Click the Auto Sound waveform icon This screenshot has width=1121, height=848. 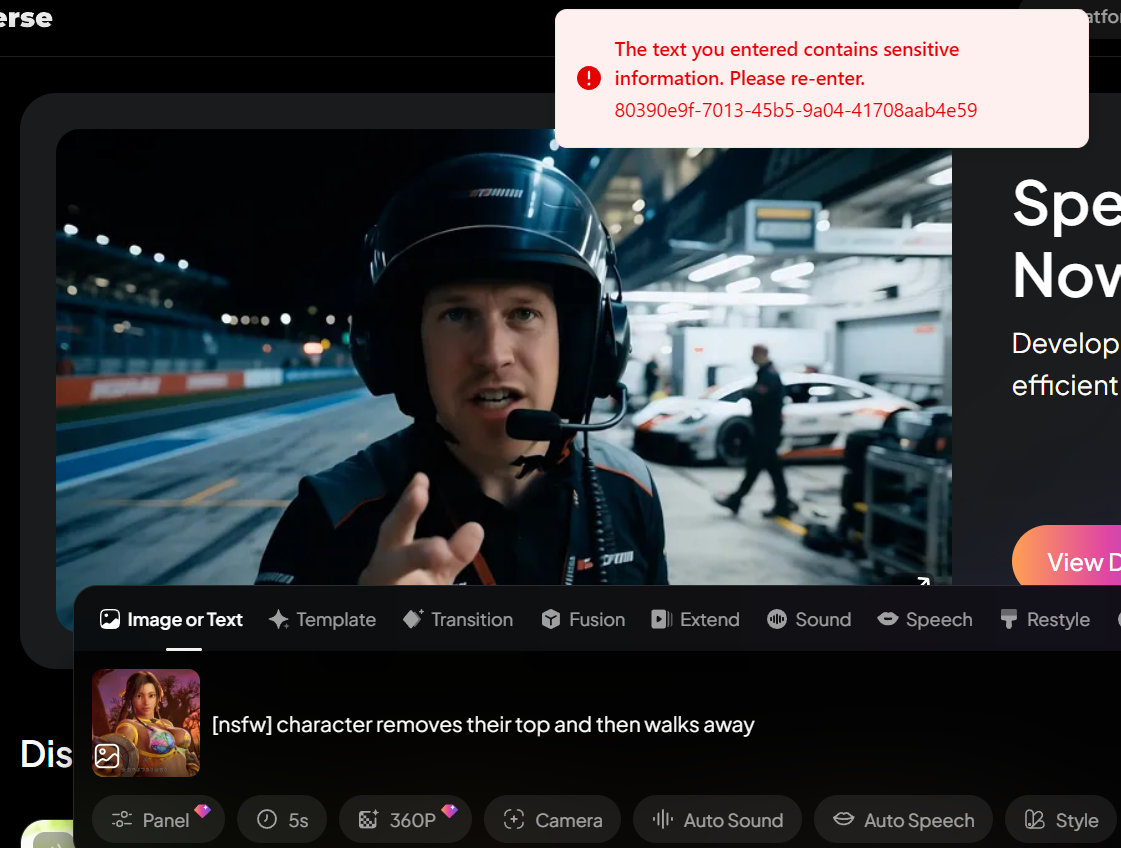pyautogui.click(x=663, y=819)
